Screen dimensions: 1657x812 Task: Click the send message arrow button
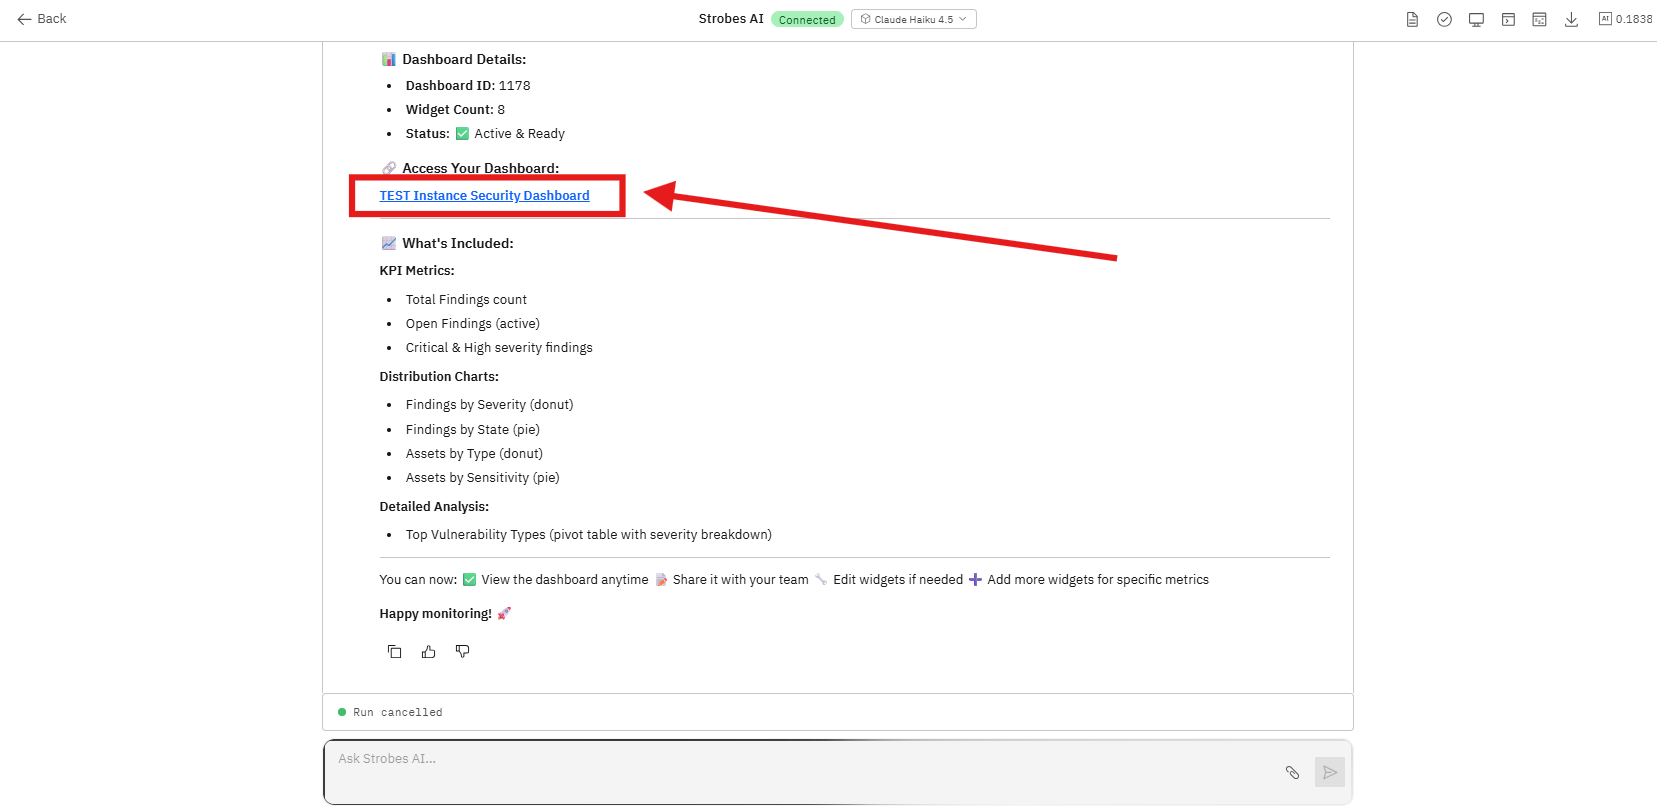click(x=1330, y=772)
